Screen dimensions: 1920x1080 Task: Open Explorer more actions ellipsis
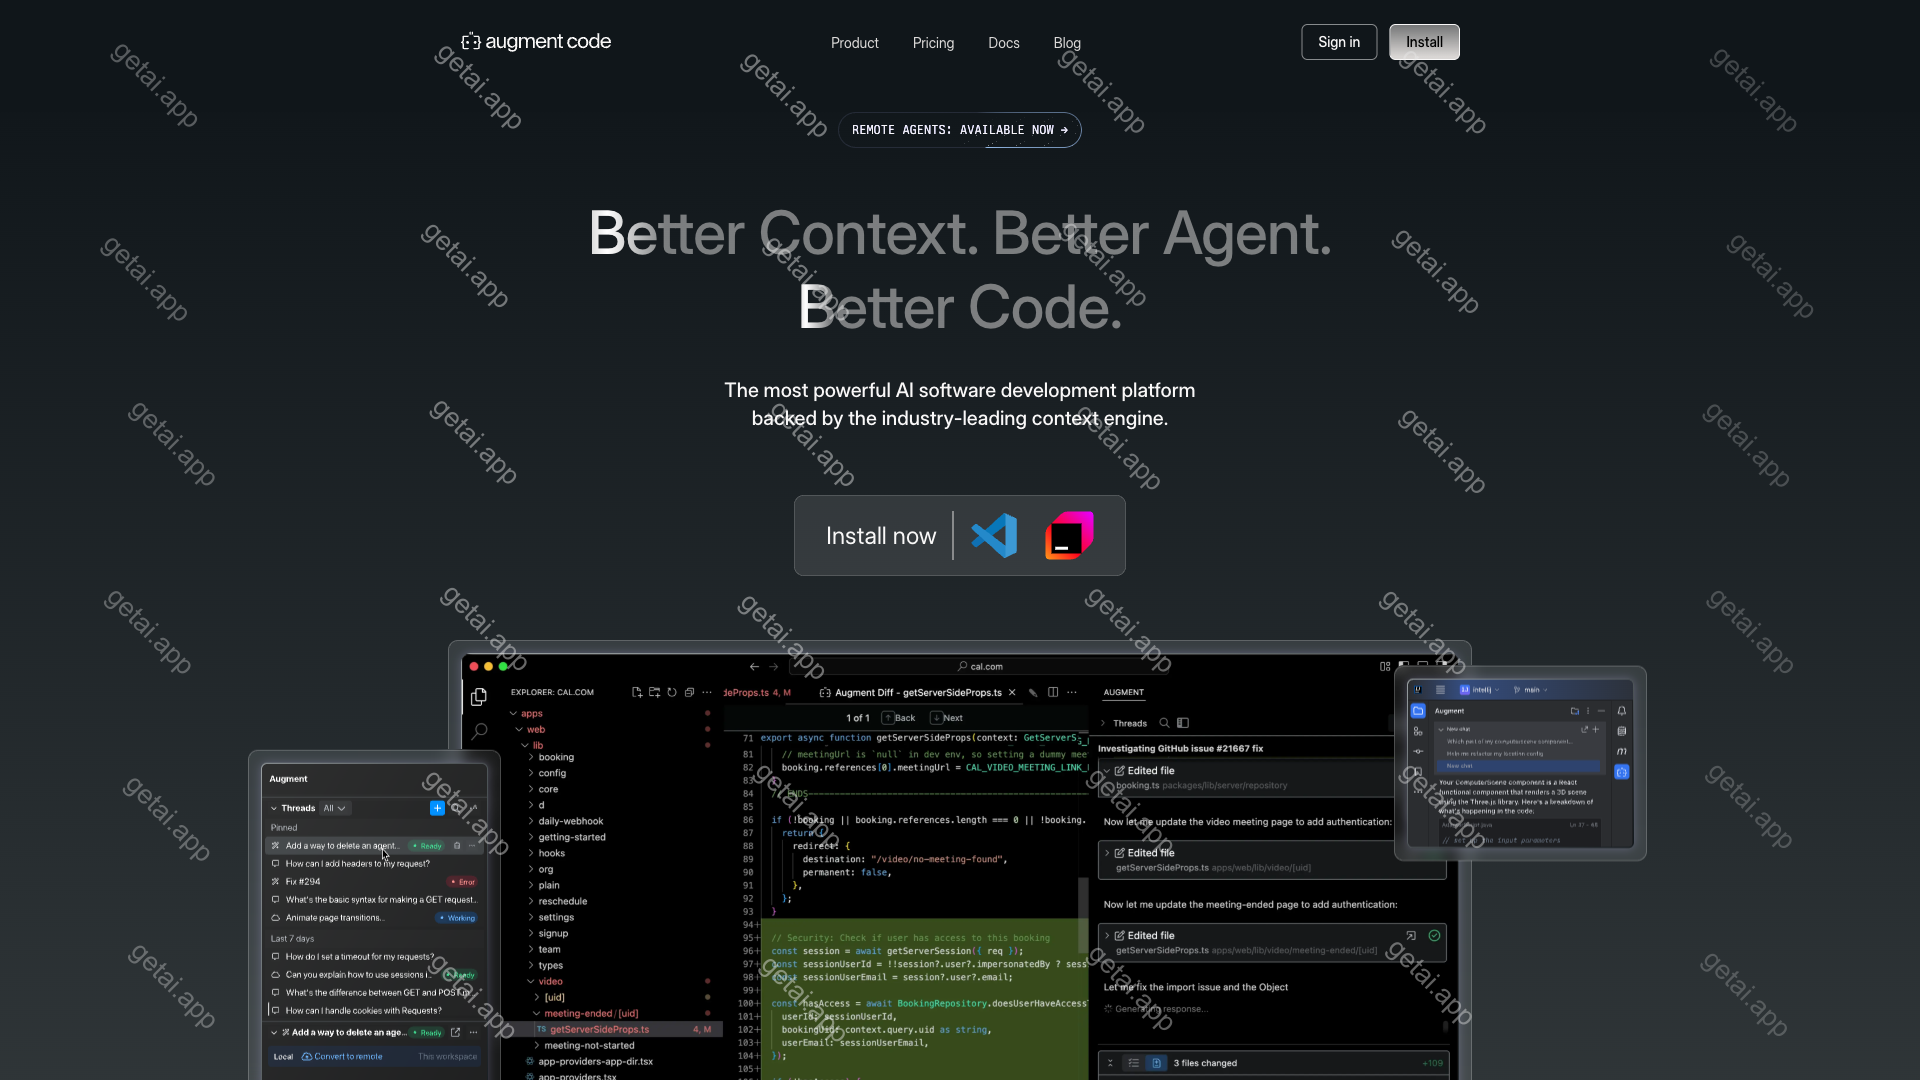707,692
